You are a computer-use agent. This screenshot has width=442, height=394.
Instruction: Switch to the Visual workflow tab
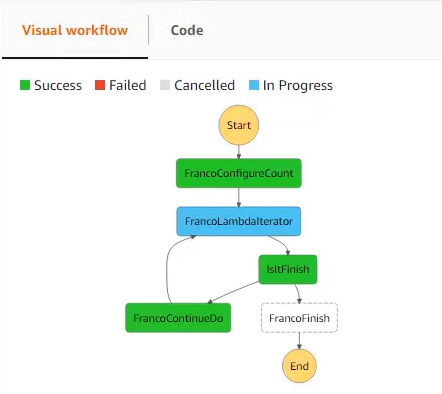(x=75, y=30)
